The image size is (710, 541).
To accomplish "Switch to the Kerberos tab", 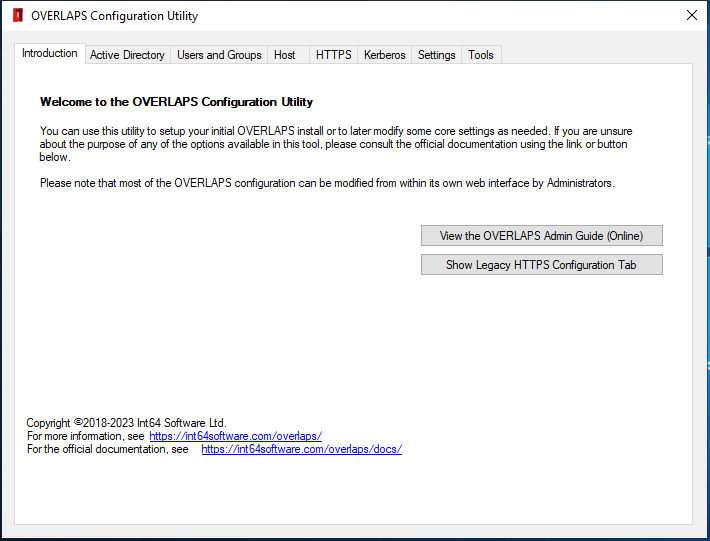I will click(x=384, y=55).
